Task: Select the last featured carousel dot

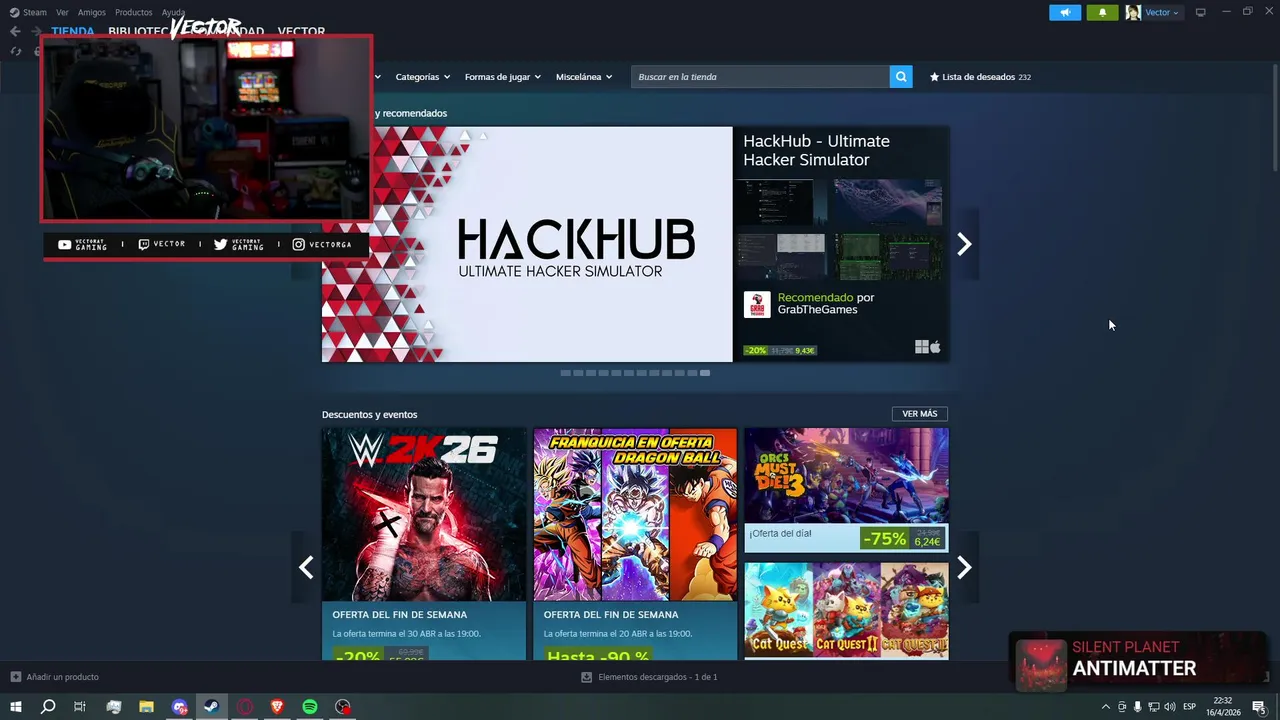Action: tap(705, 373)
